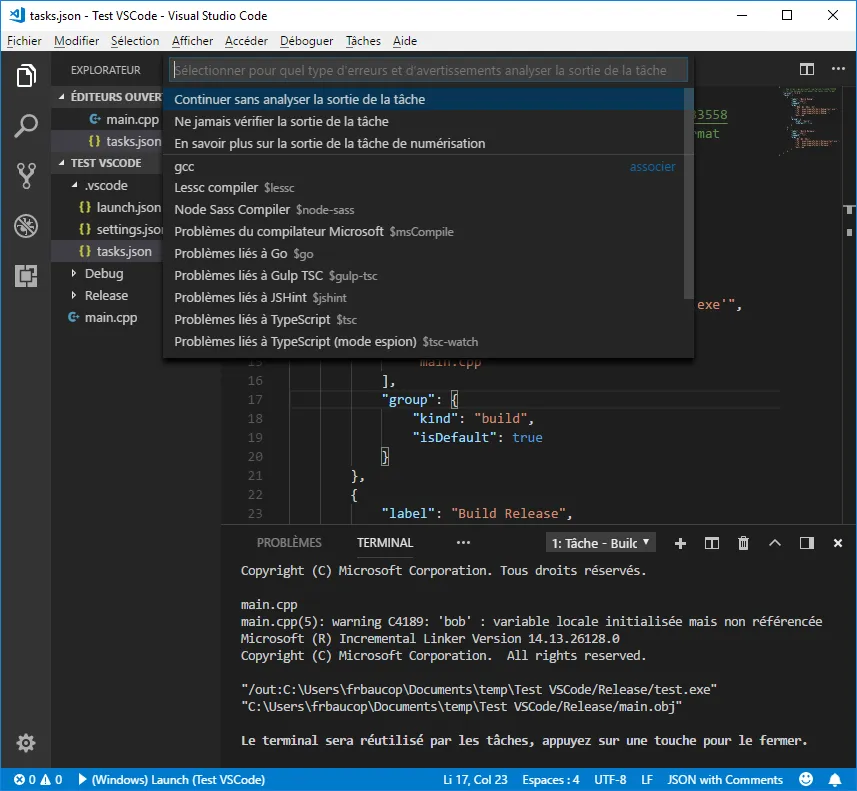Choose Ne jamais vérifier la sortie
This screenshot has height=791, width=857.
click(x=424, y=121)
